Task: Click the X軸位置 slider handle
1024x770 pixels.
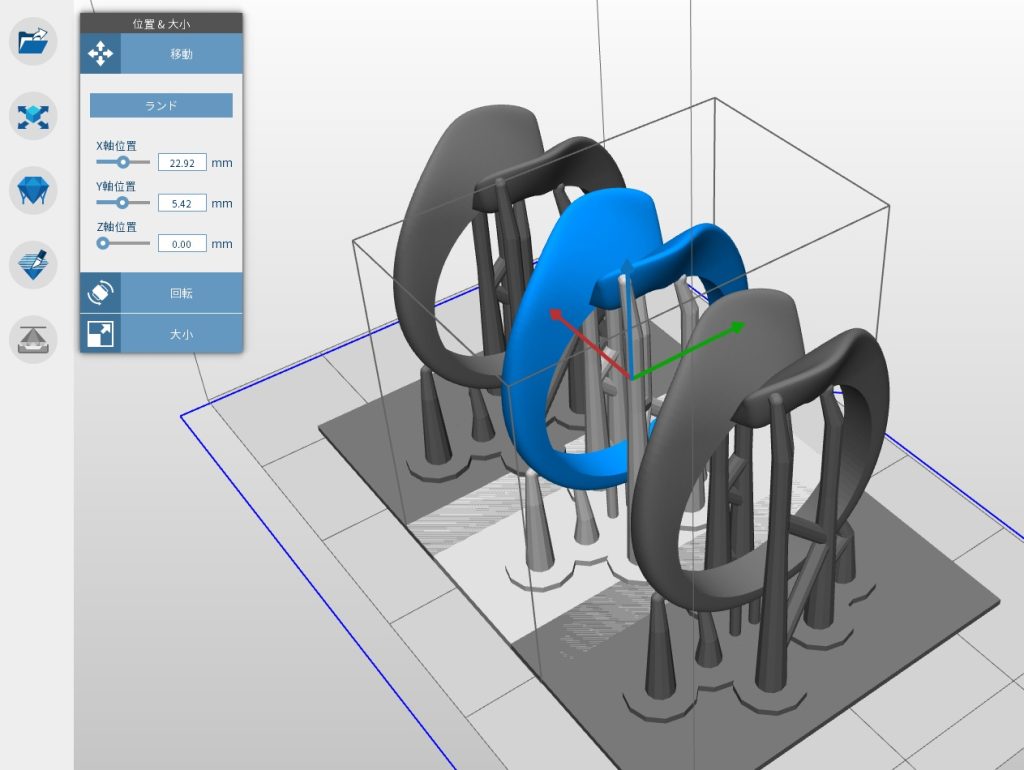Action: (x=122, y=161)
